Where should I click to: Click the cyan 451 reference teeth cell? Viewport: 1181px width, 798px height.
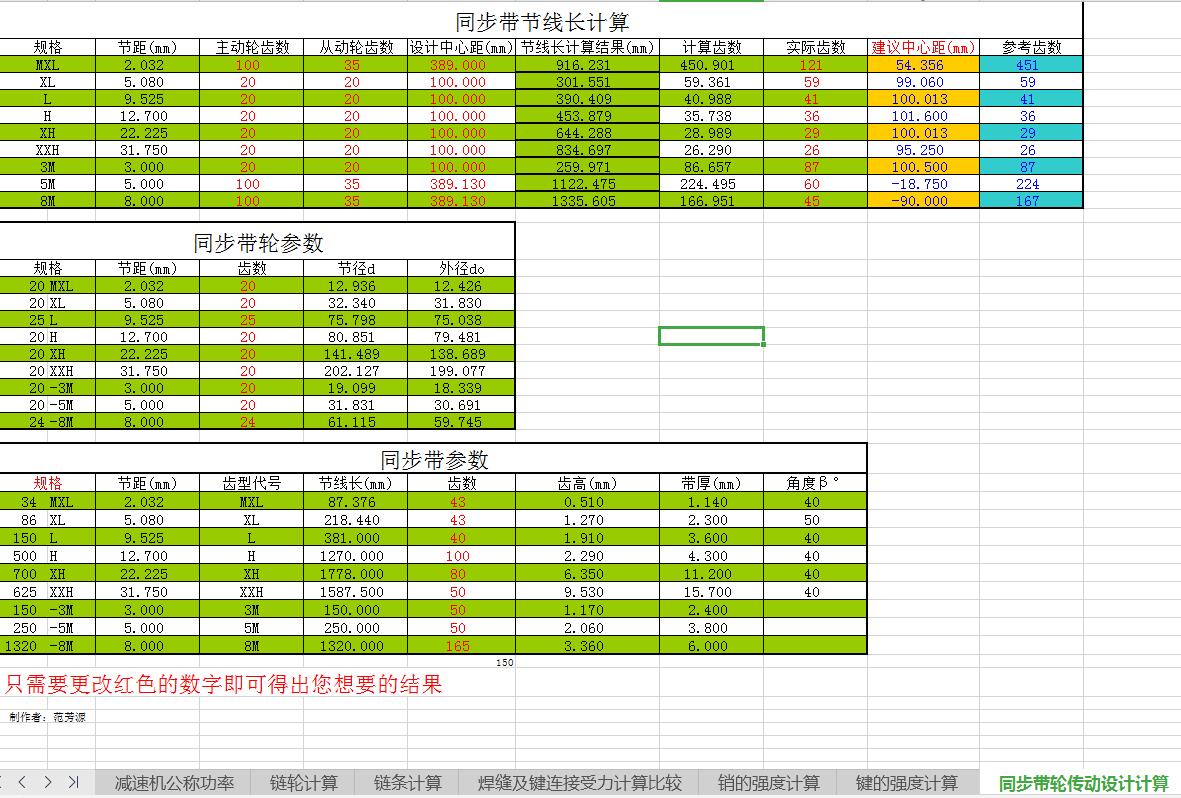coord(1028,65)
